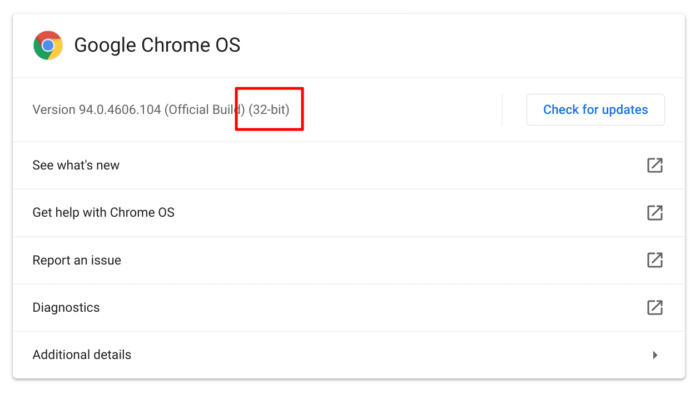Open the See what's new row

pos(349,165)
